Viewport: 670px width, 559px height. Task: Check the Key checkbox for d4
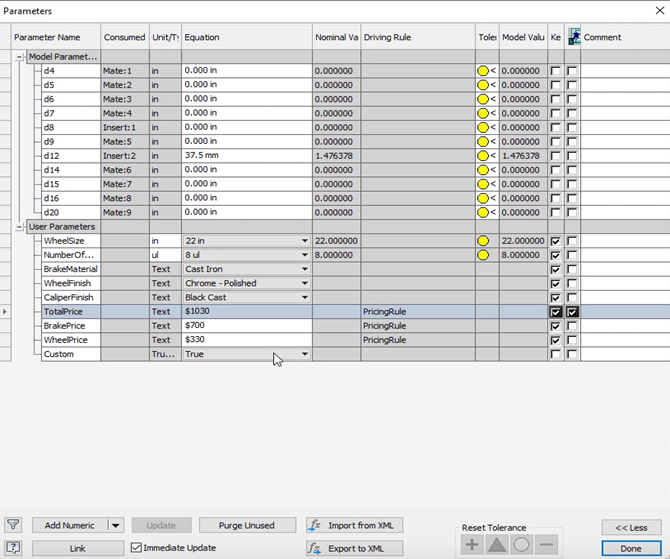555,71
